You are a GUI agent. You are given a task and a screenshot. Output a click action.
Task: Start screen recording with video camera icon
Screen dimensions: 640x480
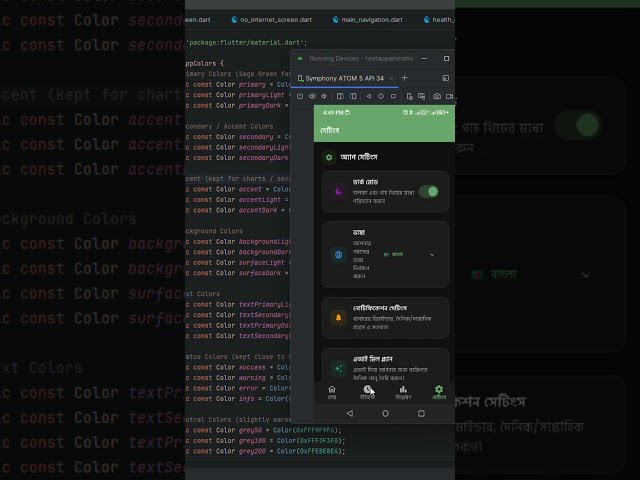pos(449,96)
